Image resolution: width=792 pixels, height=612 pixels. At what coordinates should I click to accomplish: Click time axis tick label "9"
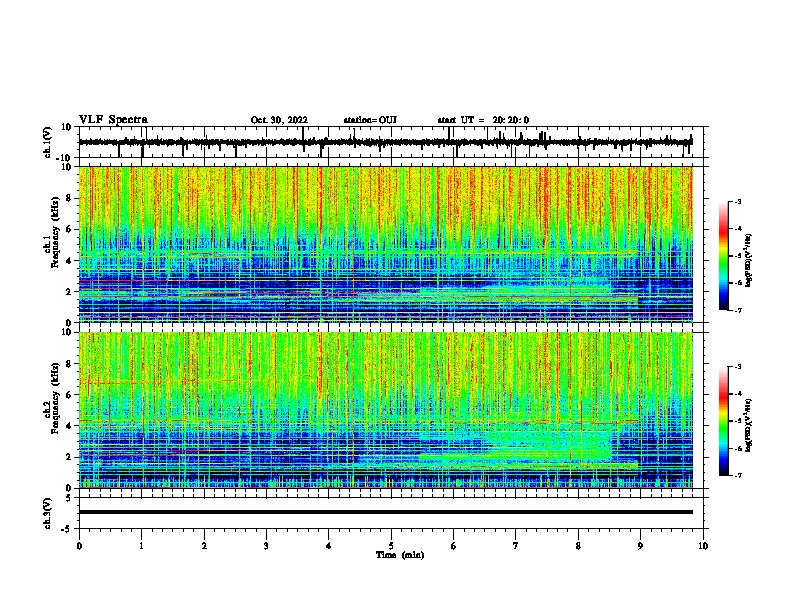tap(640, 546)
